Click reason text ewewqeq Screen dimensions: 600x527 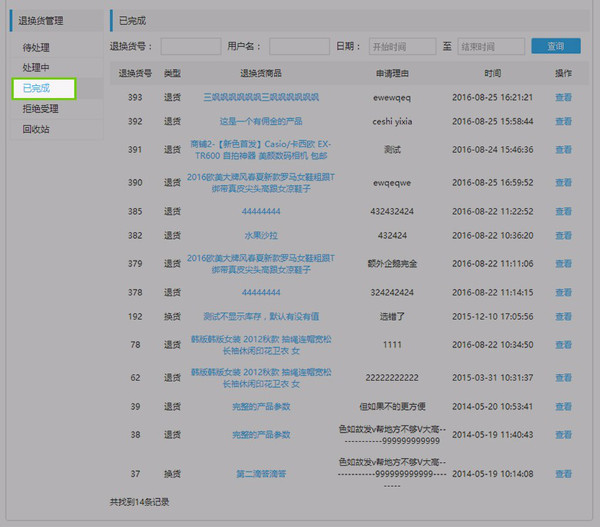[x=392, y=98]
